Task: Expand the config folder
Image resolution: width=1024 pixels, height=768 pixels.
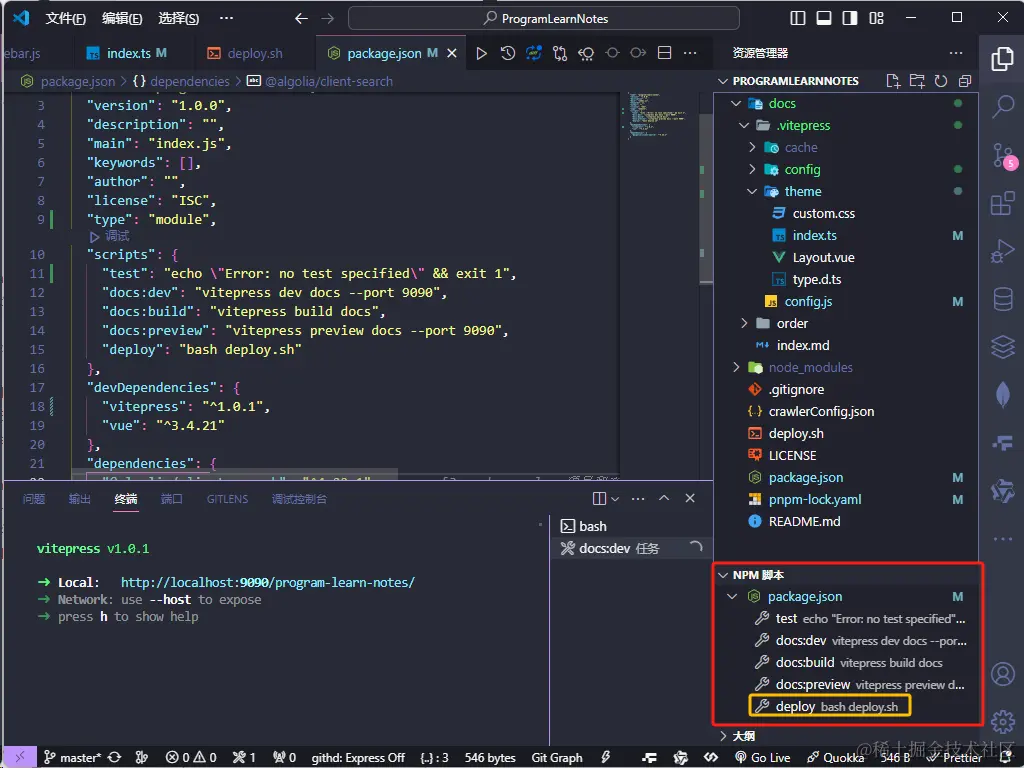Action: click(752, 169)
